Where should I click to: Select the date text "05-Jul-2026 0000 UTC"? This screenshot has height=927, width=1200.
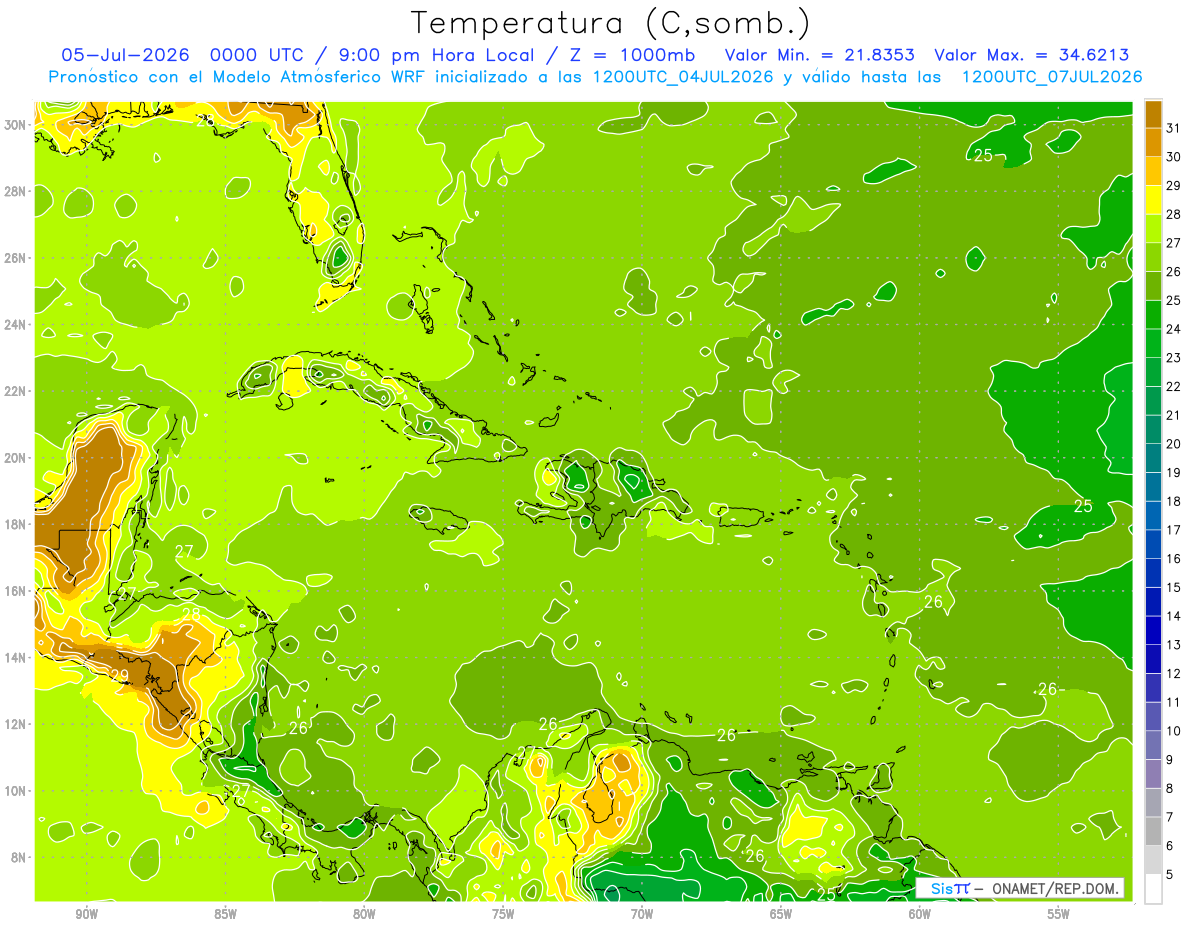[184, 55]
